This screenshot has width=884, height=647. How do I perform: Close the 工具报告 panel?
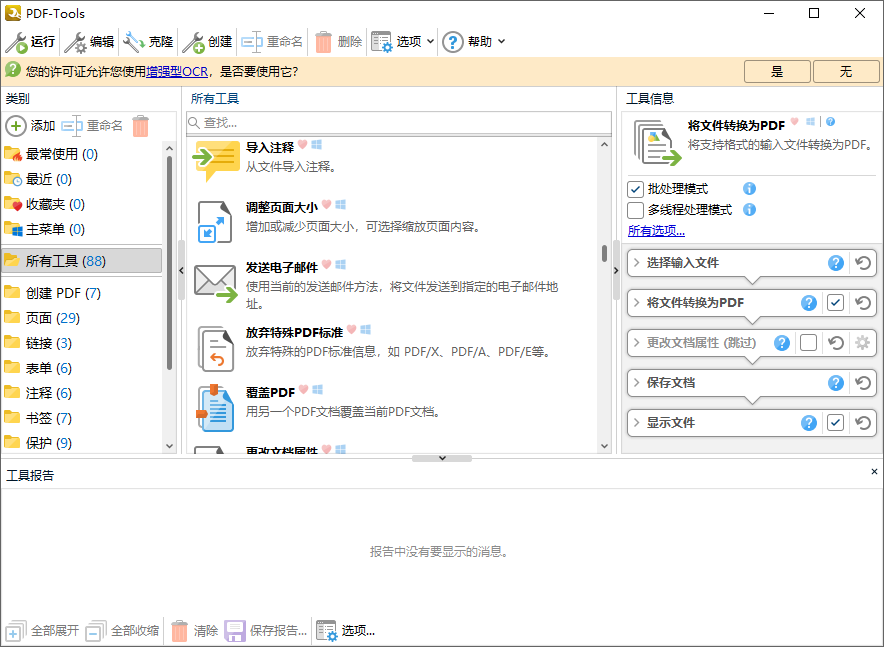point(874,472)
